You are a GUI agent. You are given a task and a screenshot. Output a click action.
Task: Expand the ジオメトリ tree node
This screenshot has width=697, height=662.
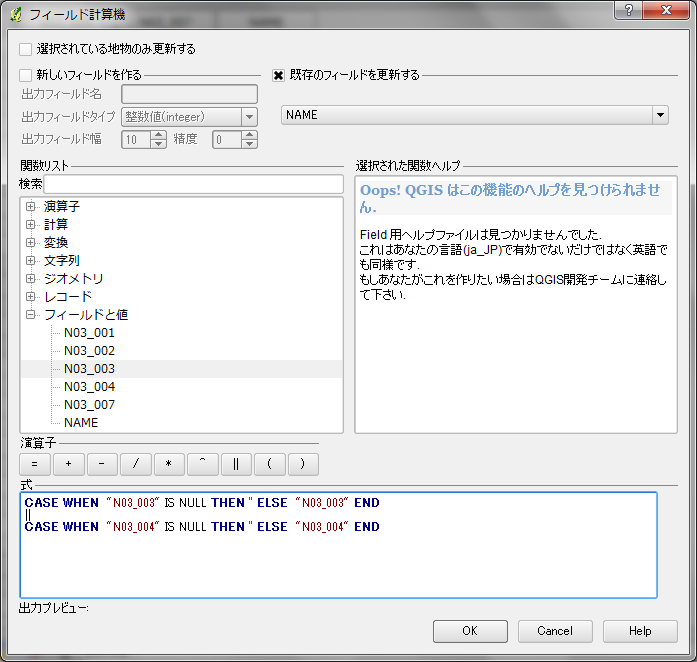[31, 279]
